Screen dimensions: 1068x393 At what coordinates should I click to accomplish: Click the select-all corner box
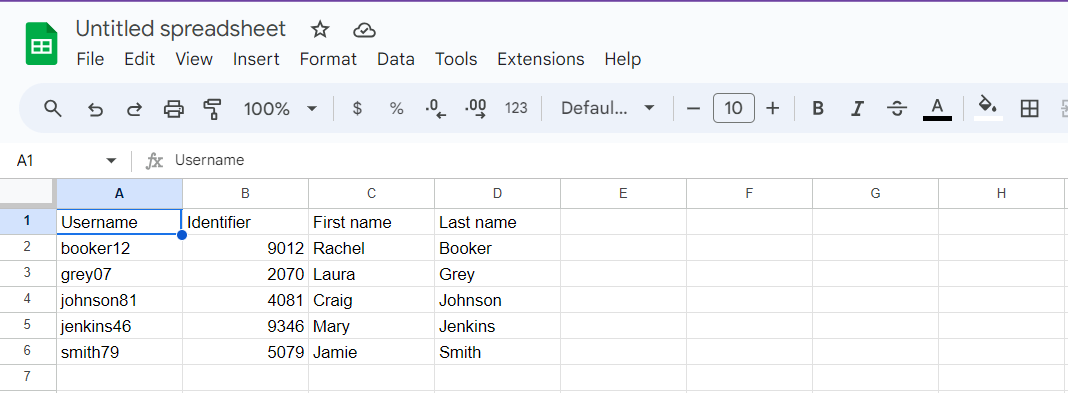click(x=28, y=193)
